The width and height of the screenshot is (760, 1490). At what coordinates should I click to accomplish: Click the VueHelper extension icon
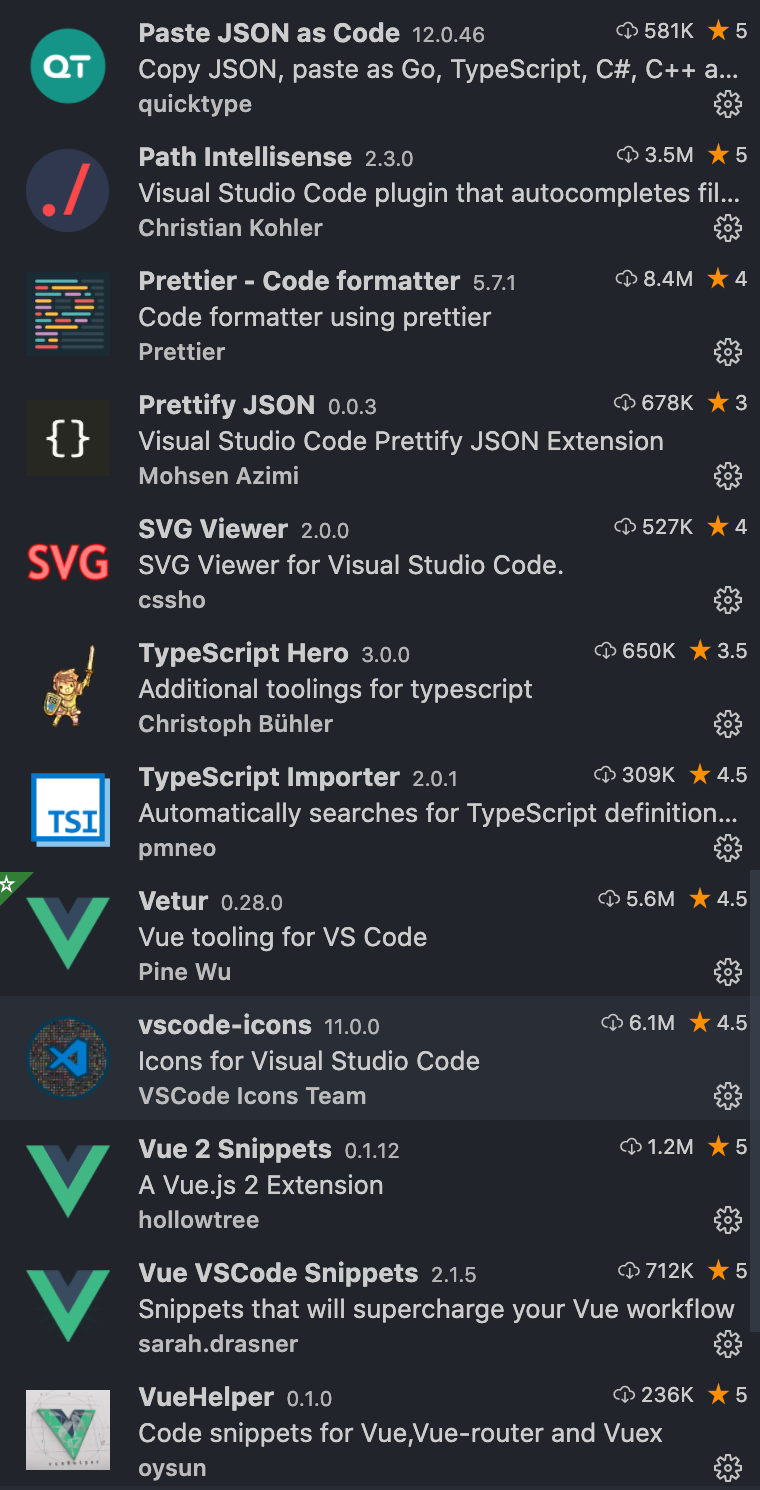click(68, 1432)
